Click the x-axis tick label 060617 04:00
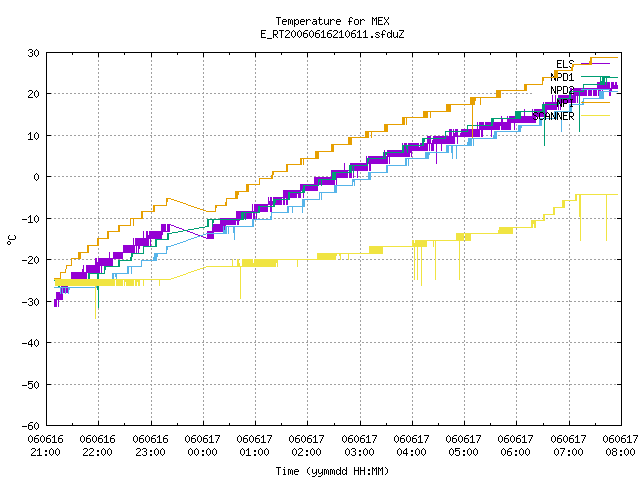 click(x=411, y=446)
